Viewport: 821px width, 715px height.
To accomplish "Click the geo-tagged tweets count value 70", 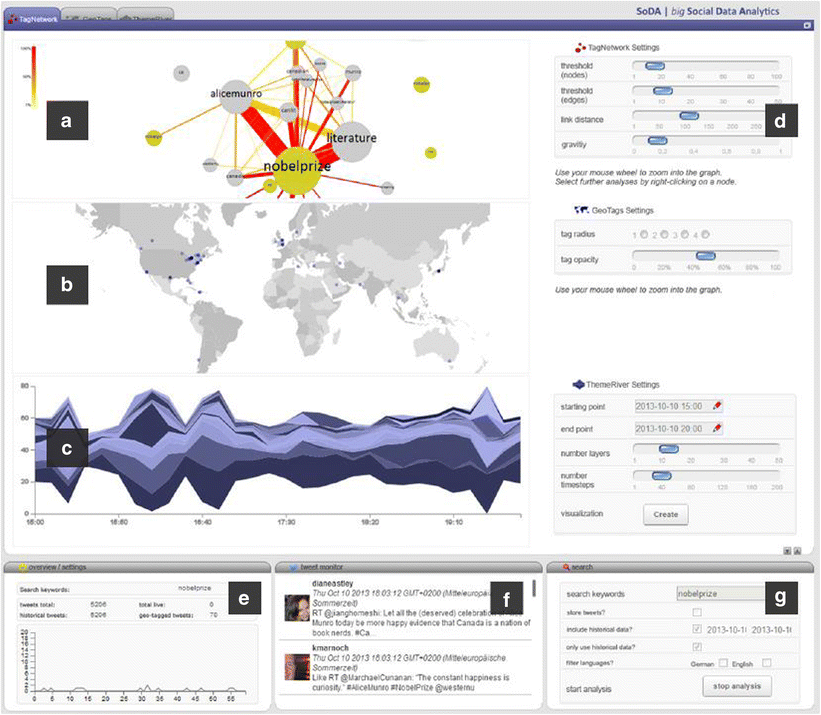I will [x=213, y=615].
